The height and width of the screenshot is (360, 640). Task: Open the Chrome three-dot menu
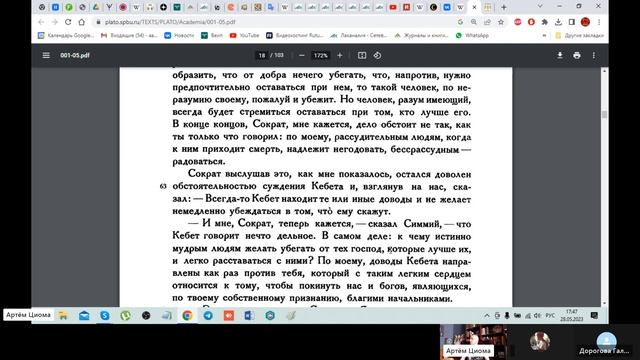pos(599,22)
